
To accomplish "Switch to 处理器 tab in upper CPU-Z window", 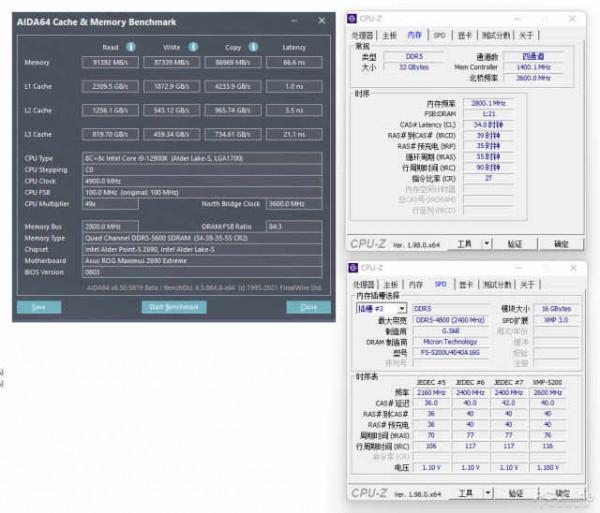I will point(362,36).
